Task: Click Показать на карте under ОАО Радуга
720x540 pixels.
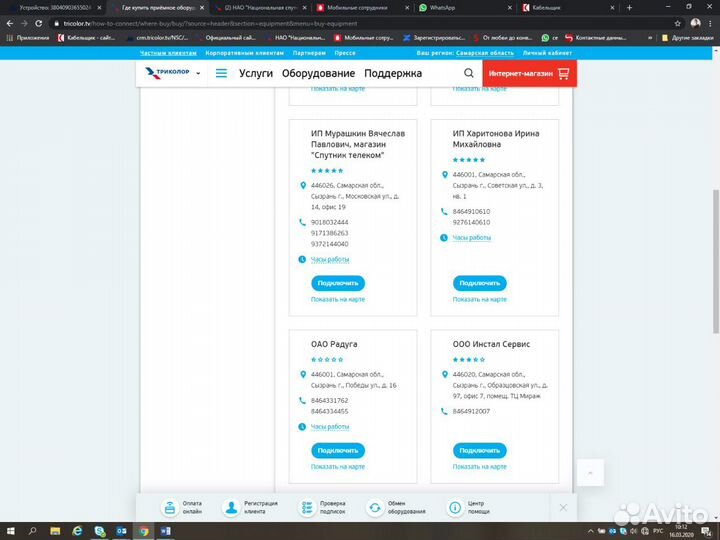Action: click(338, 467)
